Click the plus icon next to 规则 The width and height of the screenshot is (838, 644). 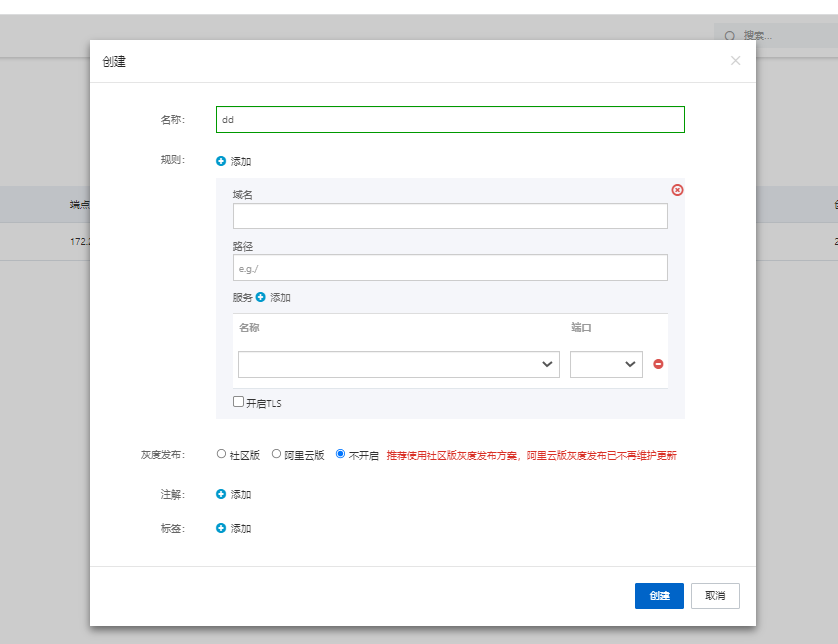click(221, 161)
